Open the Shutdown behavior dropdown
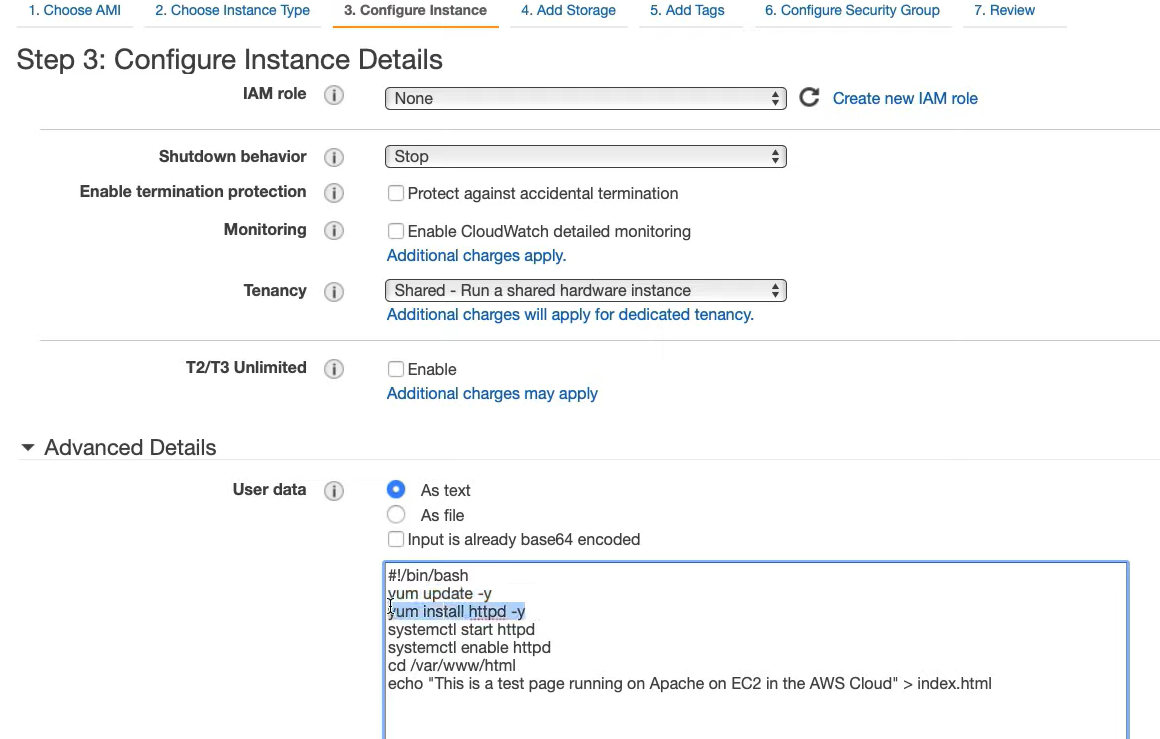 click(585, 157)
